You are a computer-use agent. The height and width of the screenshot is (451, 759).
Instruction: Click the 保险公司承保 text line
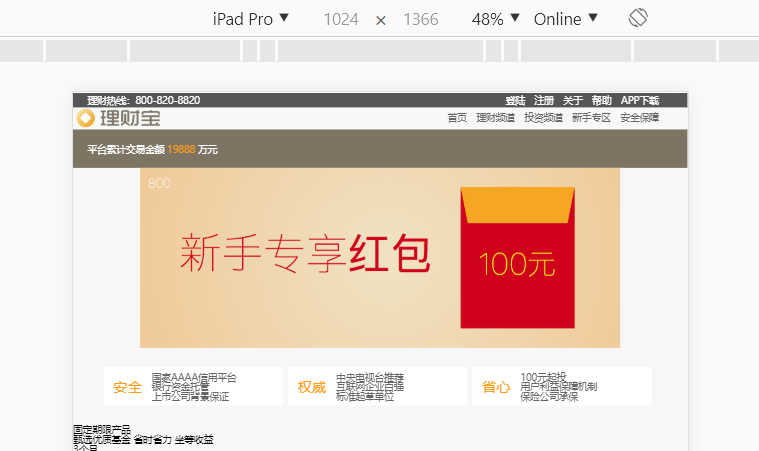point(549,397)
